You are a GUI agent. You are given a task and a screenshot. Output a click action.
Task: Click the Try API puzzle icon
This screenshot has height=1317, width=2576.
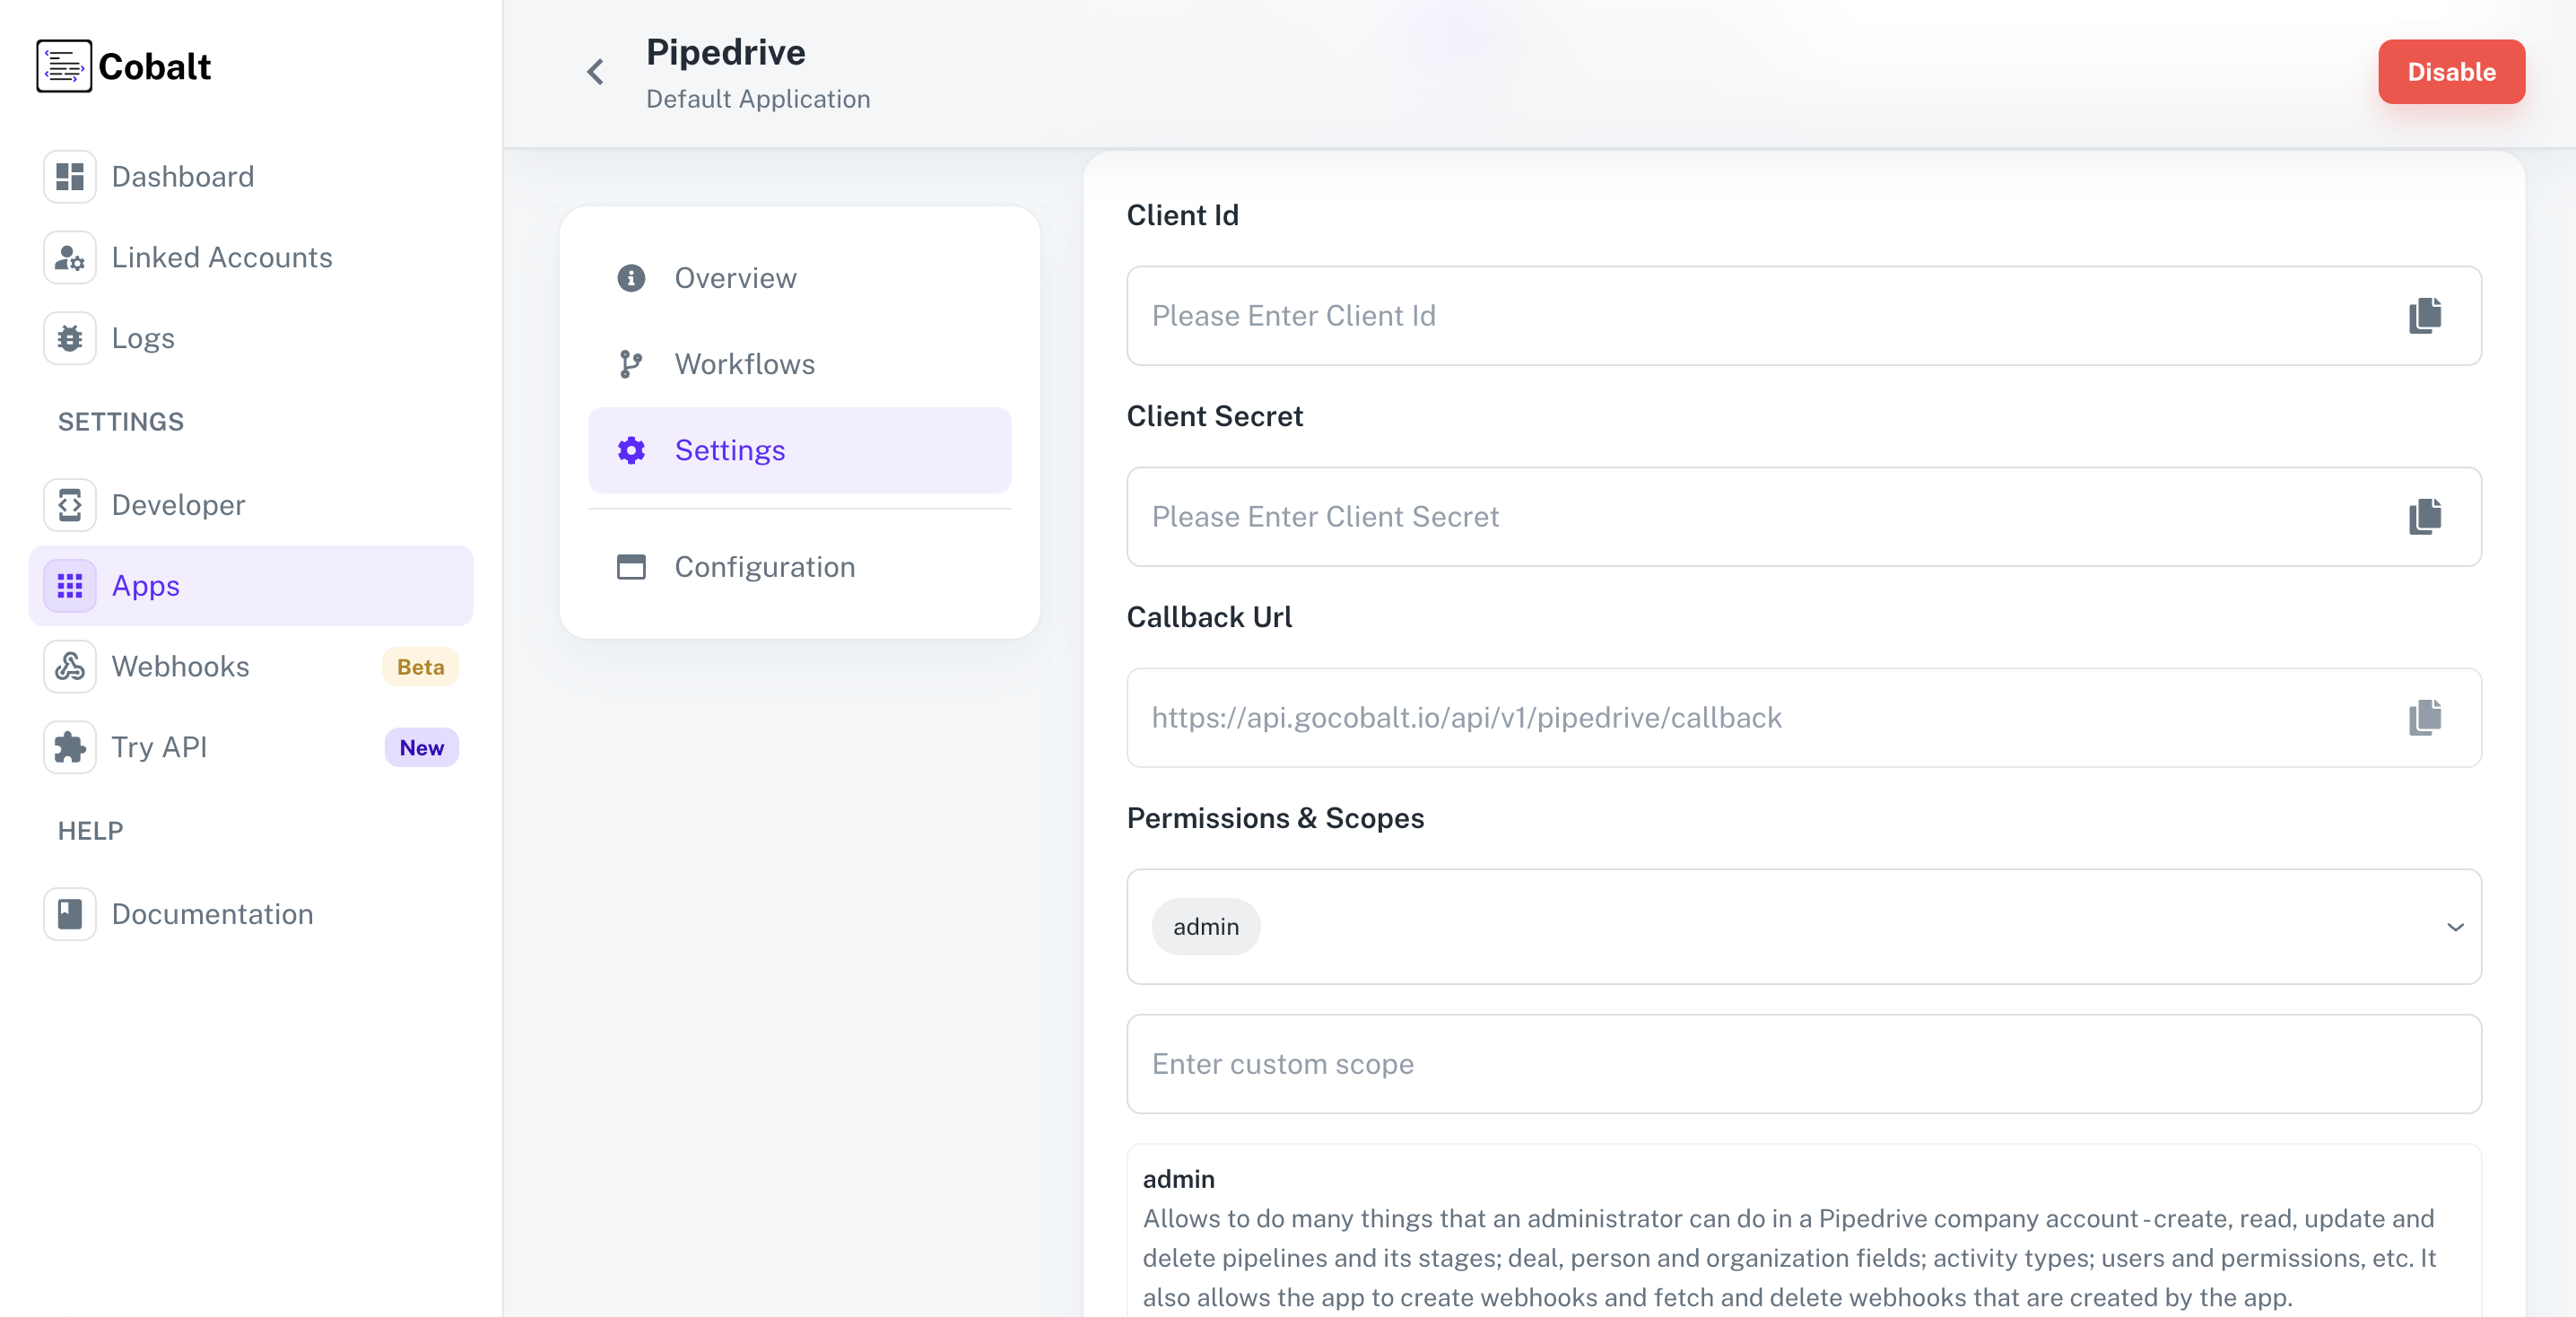(x=69, y=747)
